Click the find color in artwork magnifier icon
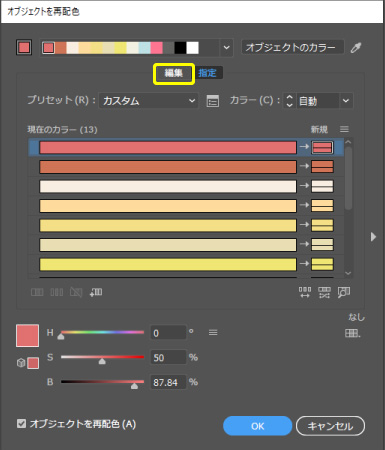 344,292
